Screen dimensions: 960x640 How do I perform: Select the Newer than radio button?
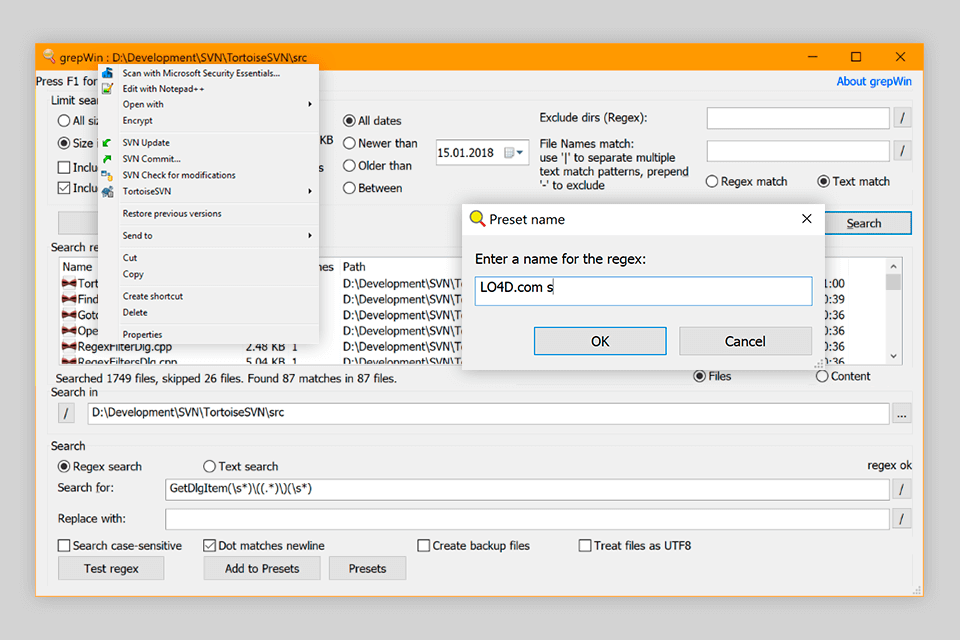[349, 143]
